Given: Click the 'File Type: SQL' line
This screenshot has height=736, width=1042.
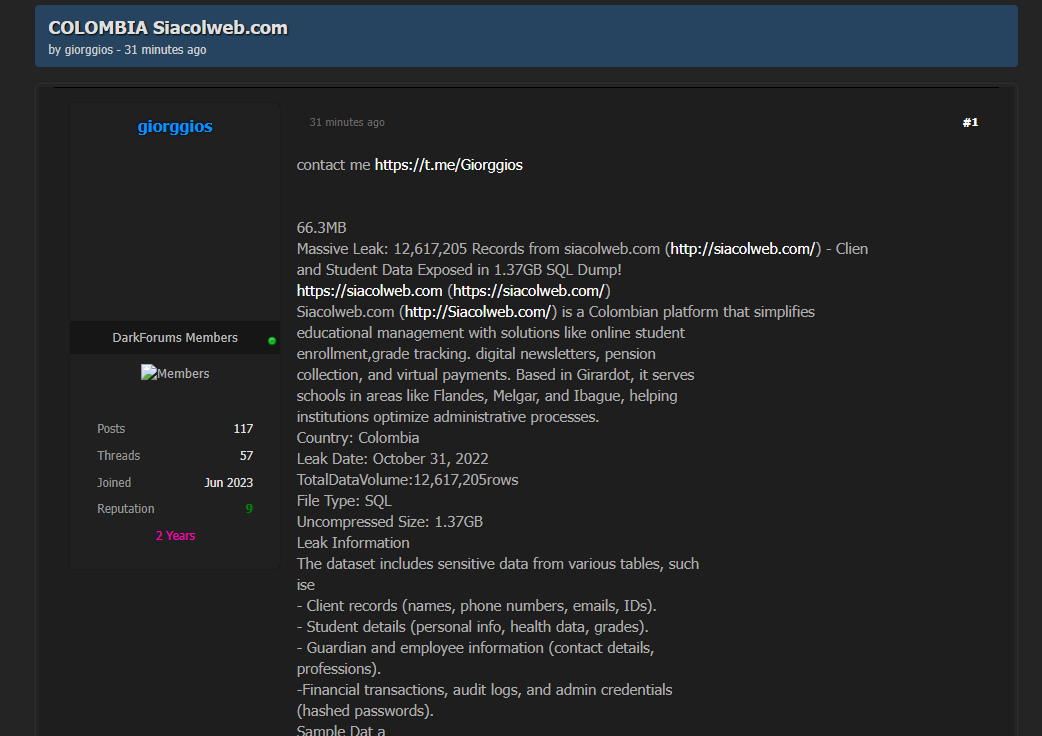Looking at the screenshot, I should click(x=344, y=502).
